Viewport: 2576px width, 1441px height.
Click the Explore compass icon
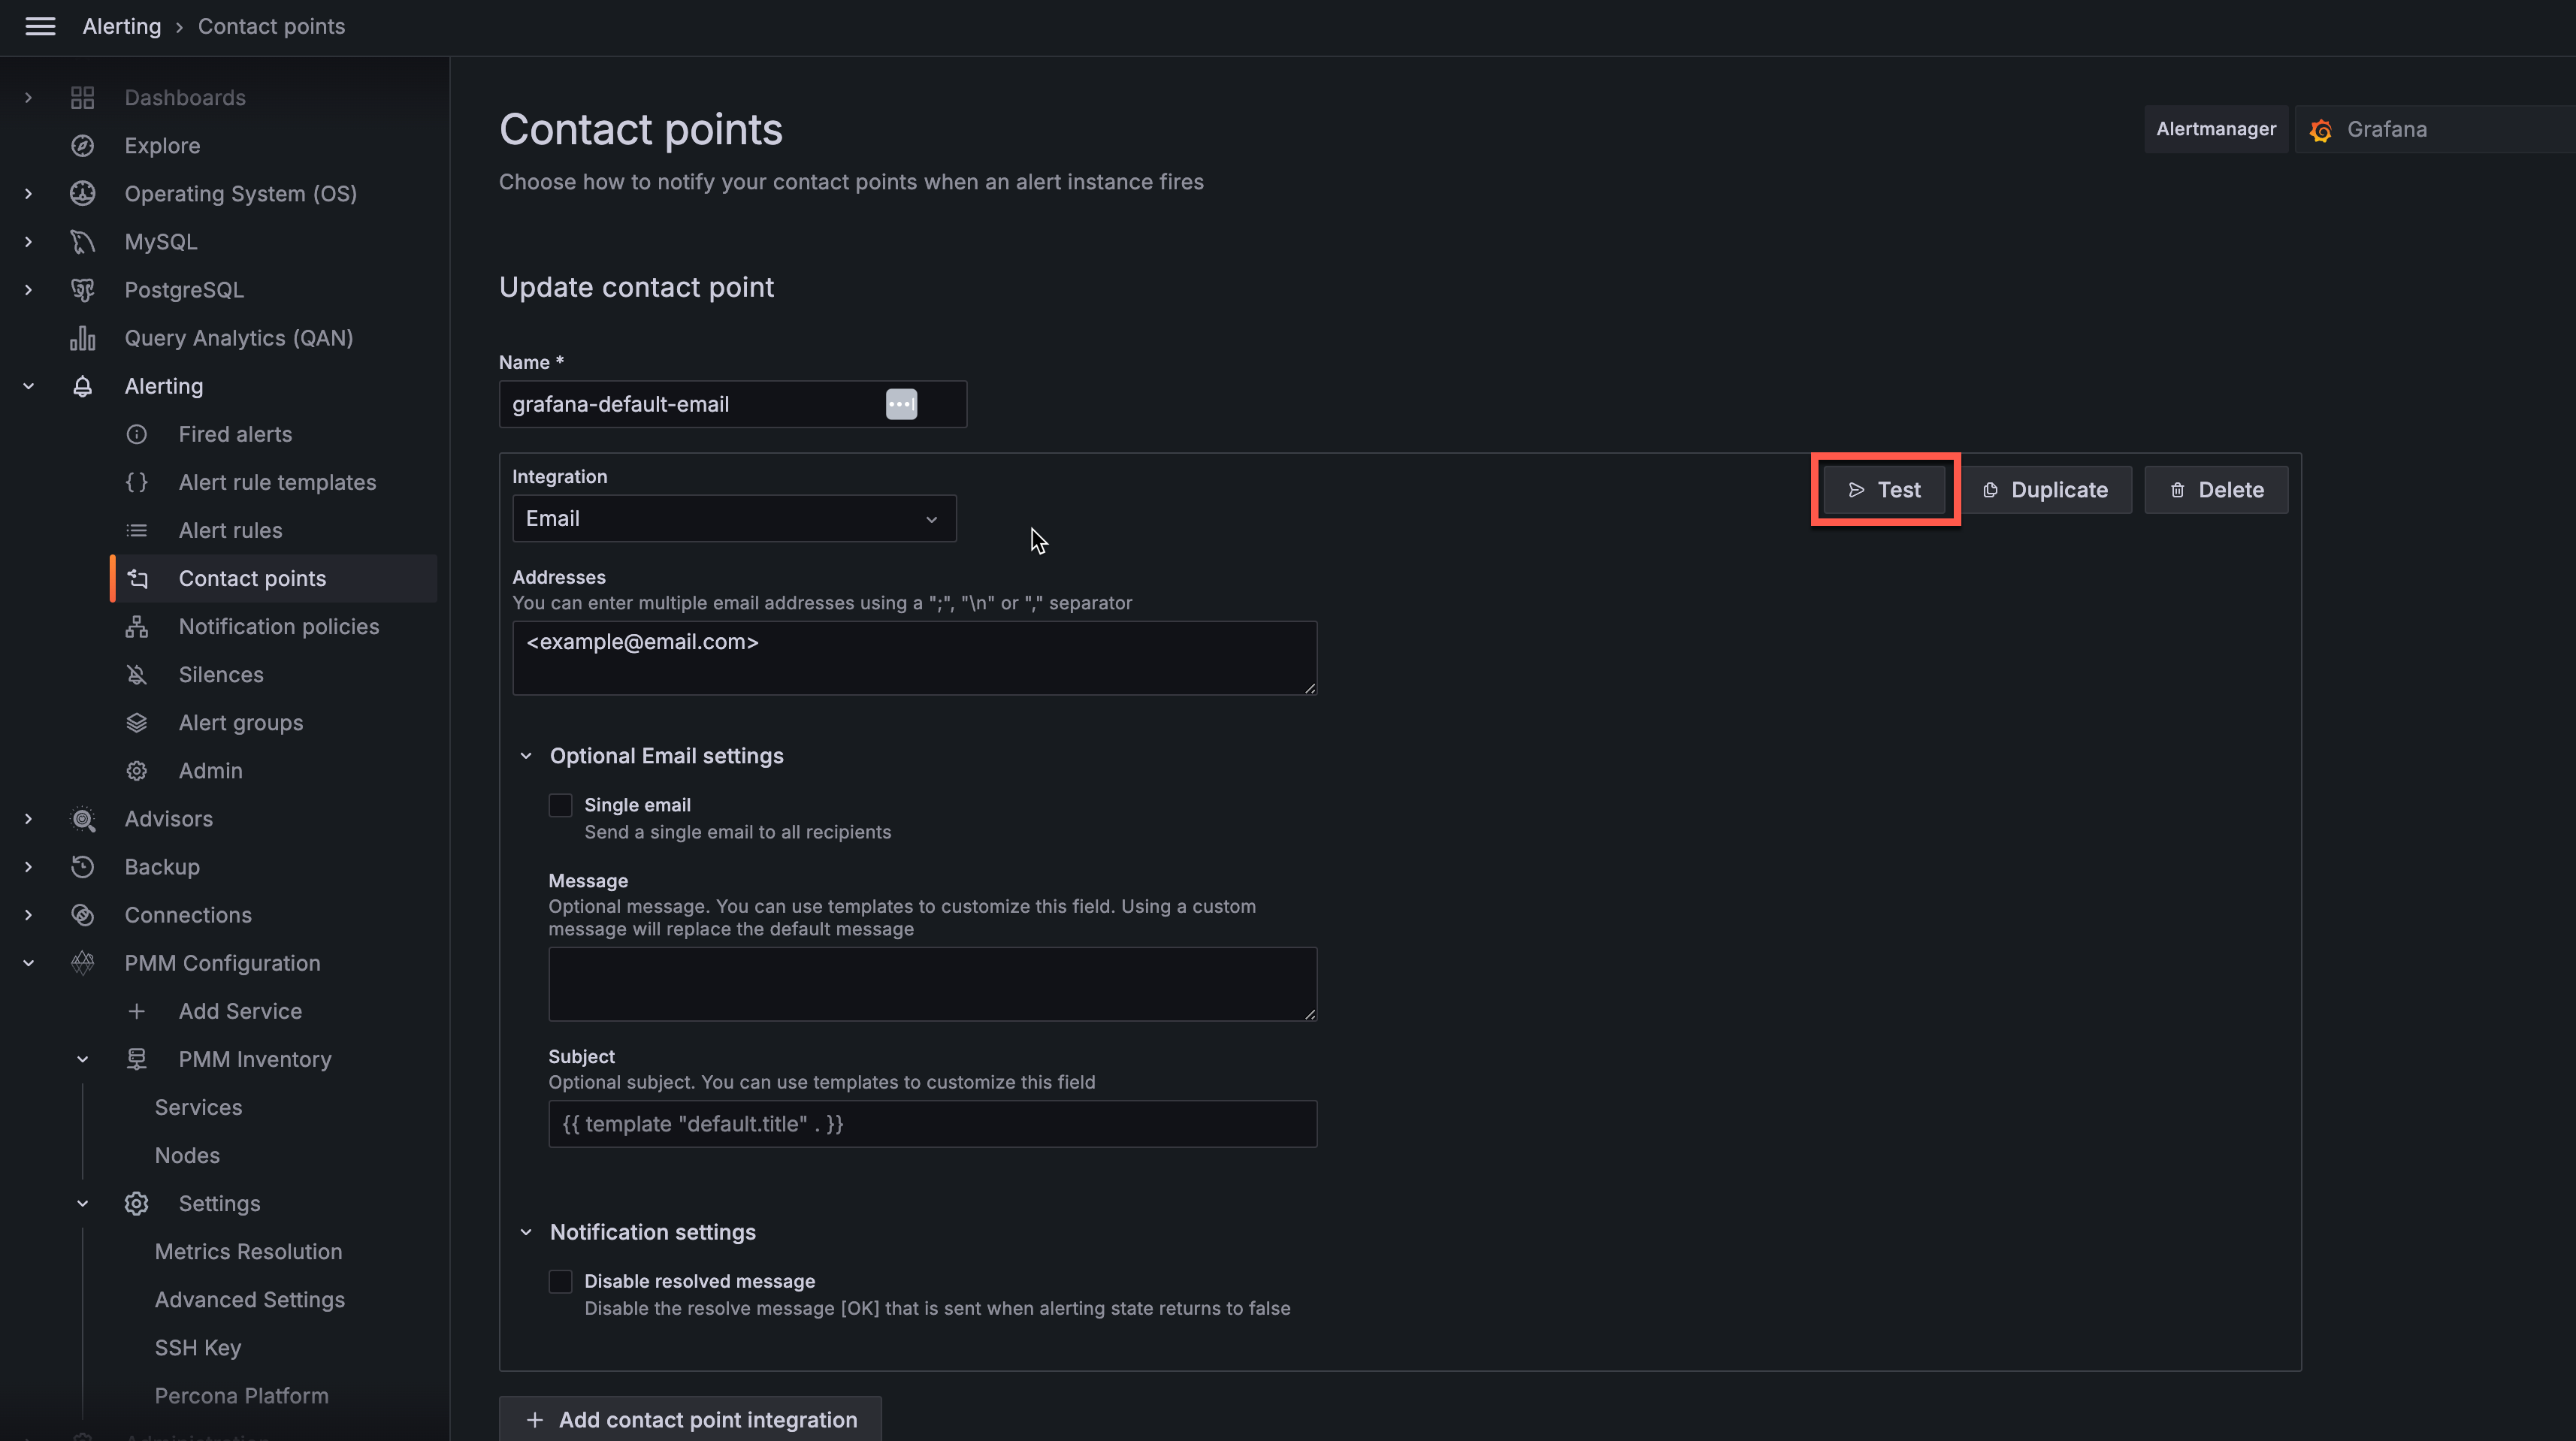pos(83,146)
